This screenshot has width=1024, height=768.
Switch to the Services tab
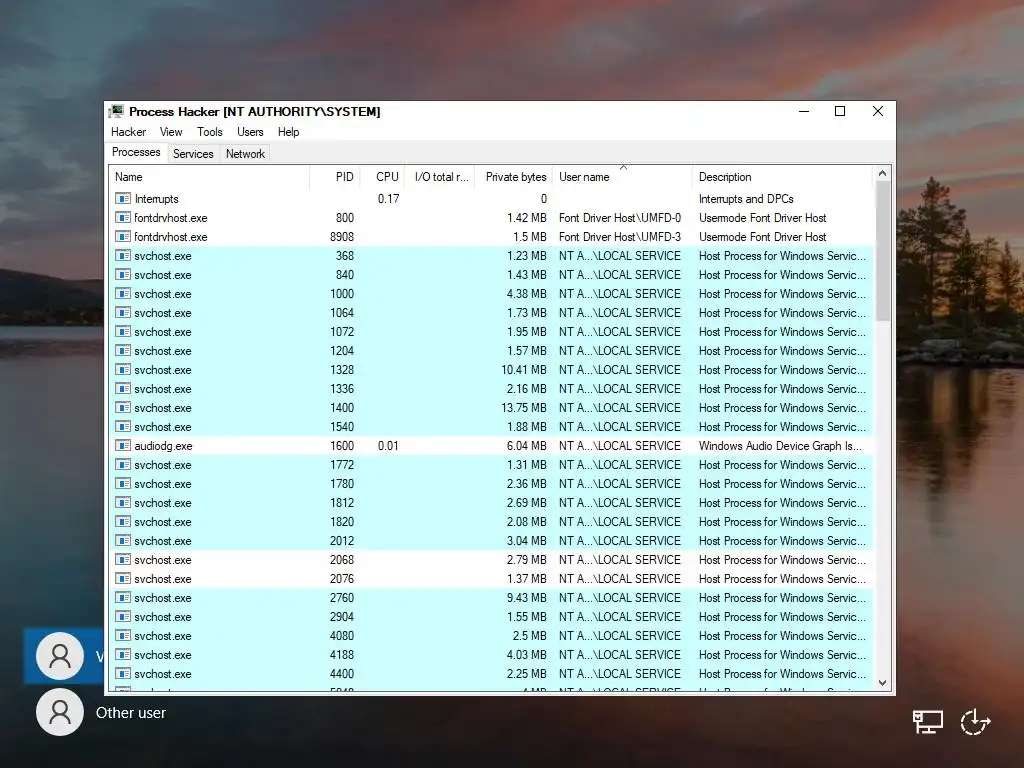(x=193, y=153)
